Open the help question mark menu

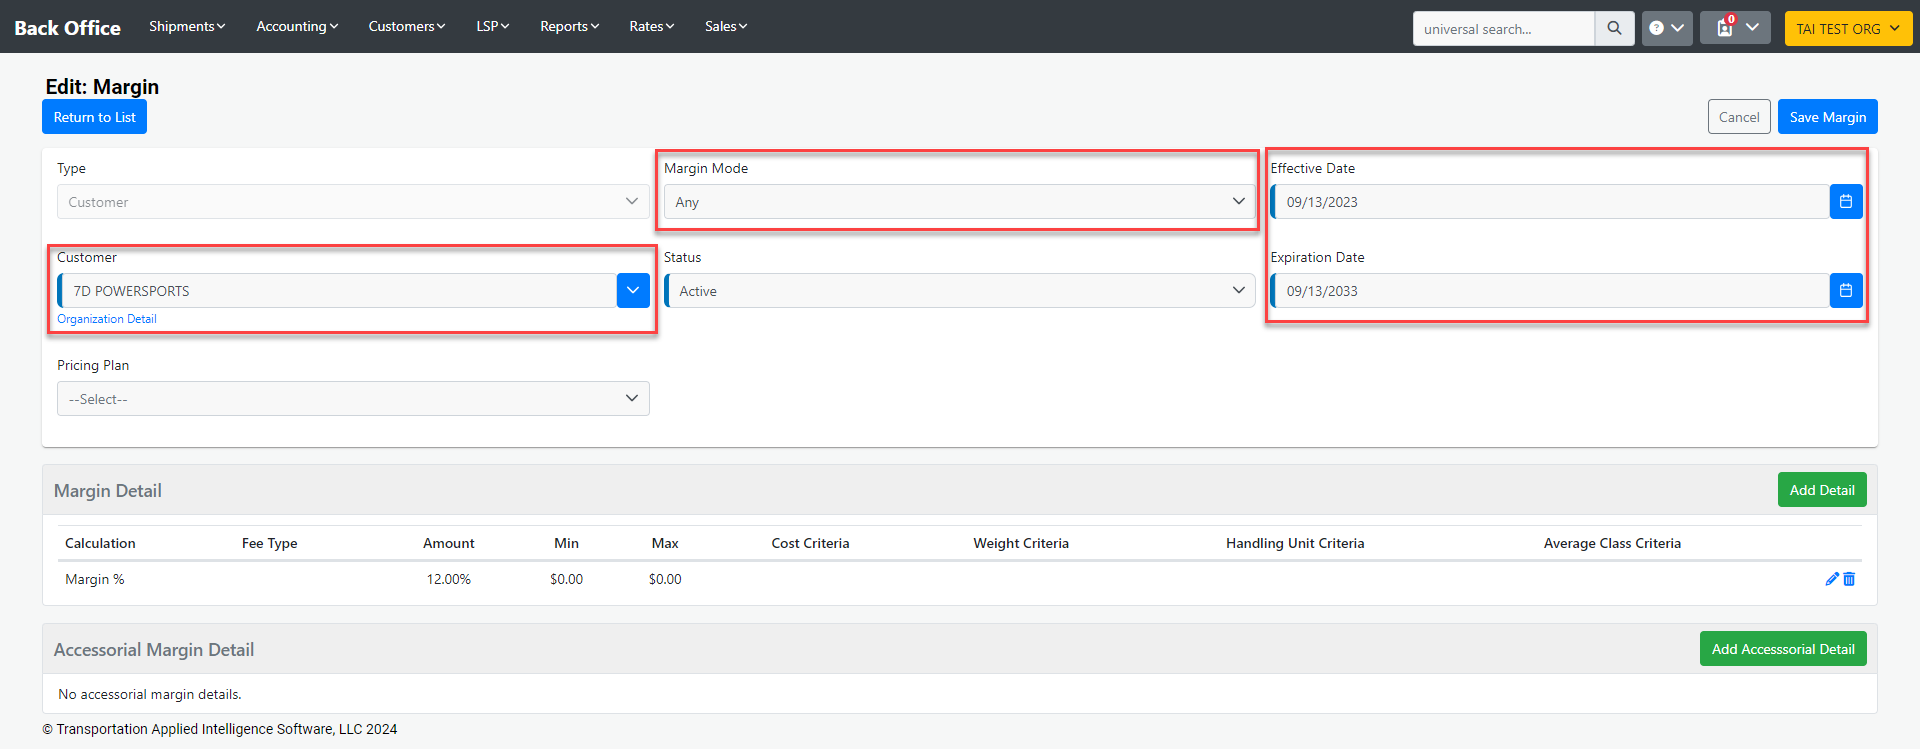point(1666,29)
